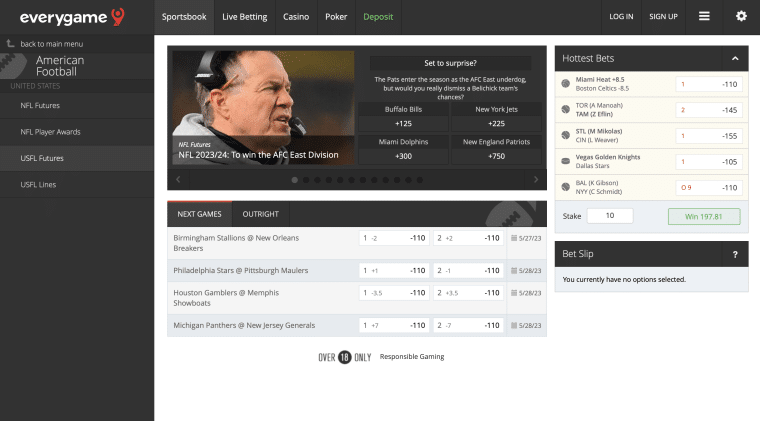This screenshot has height=421, width=760.
Task: Select TOR vs TAM -145 hottest bet
Action: point(709,110)
